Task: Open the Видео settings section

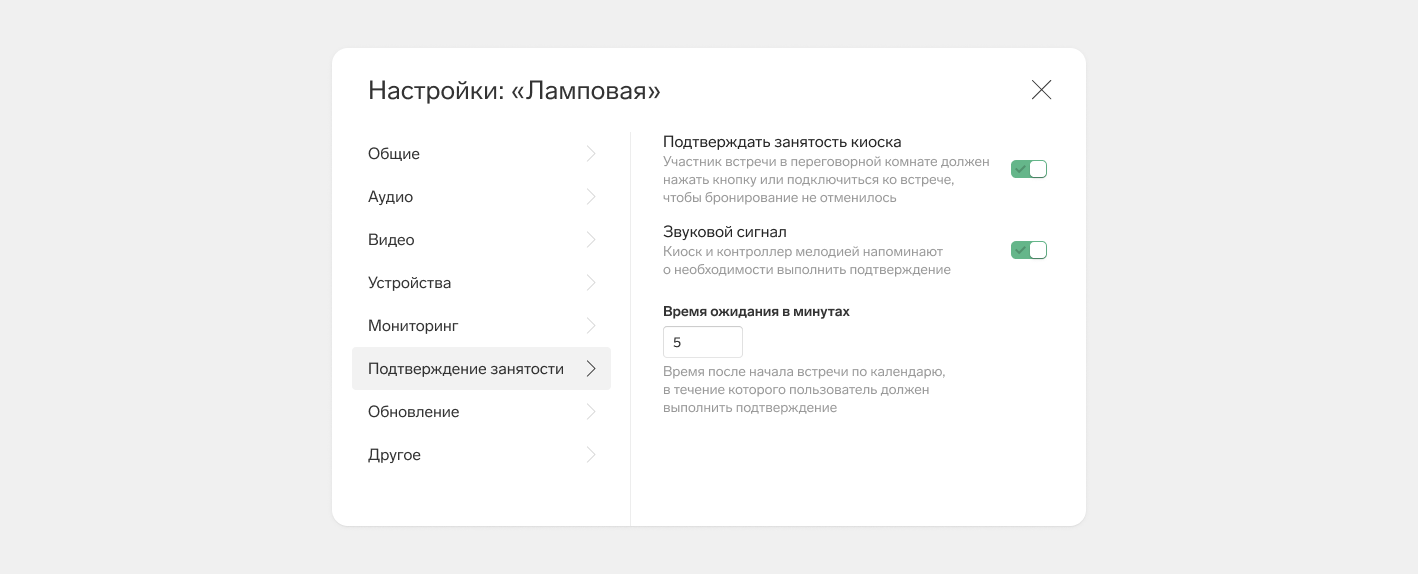Action: coord(481,240)
